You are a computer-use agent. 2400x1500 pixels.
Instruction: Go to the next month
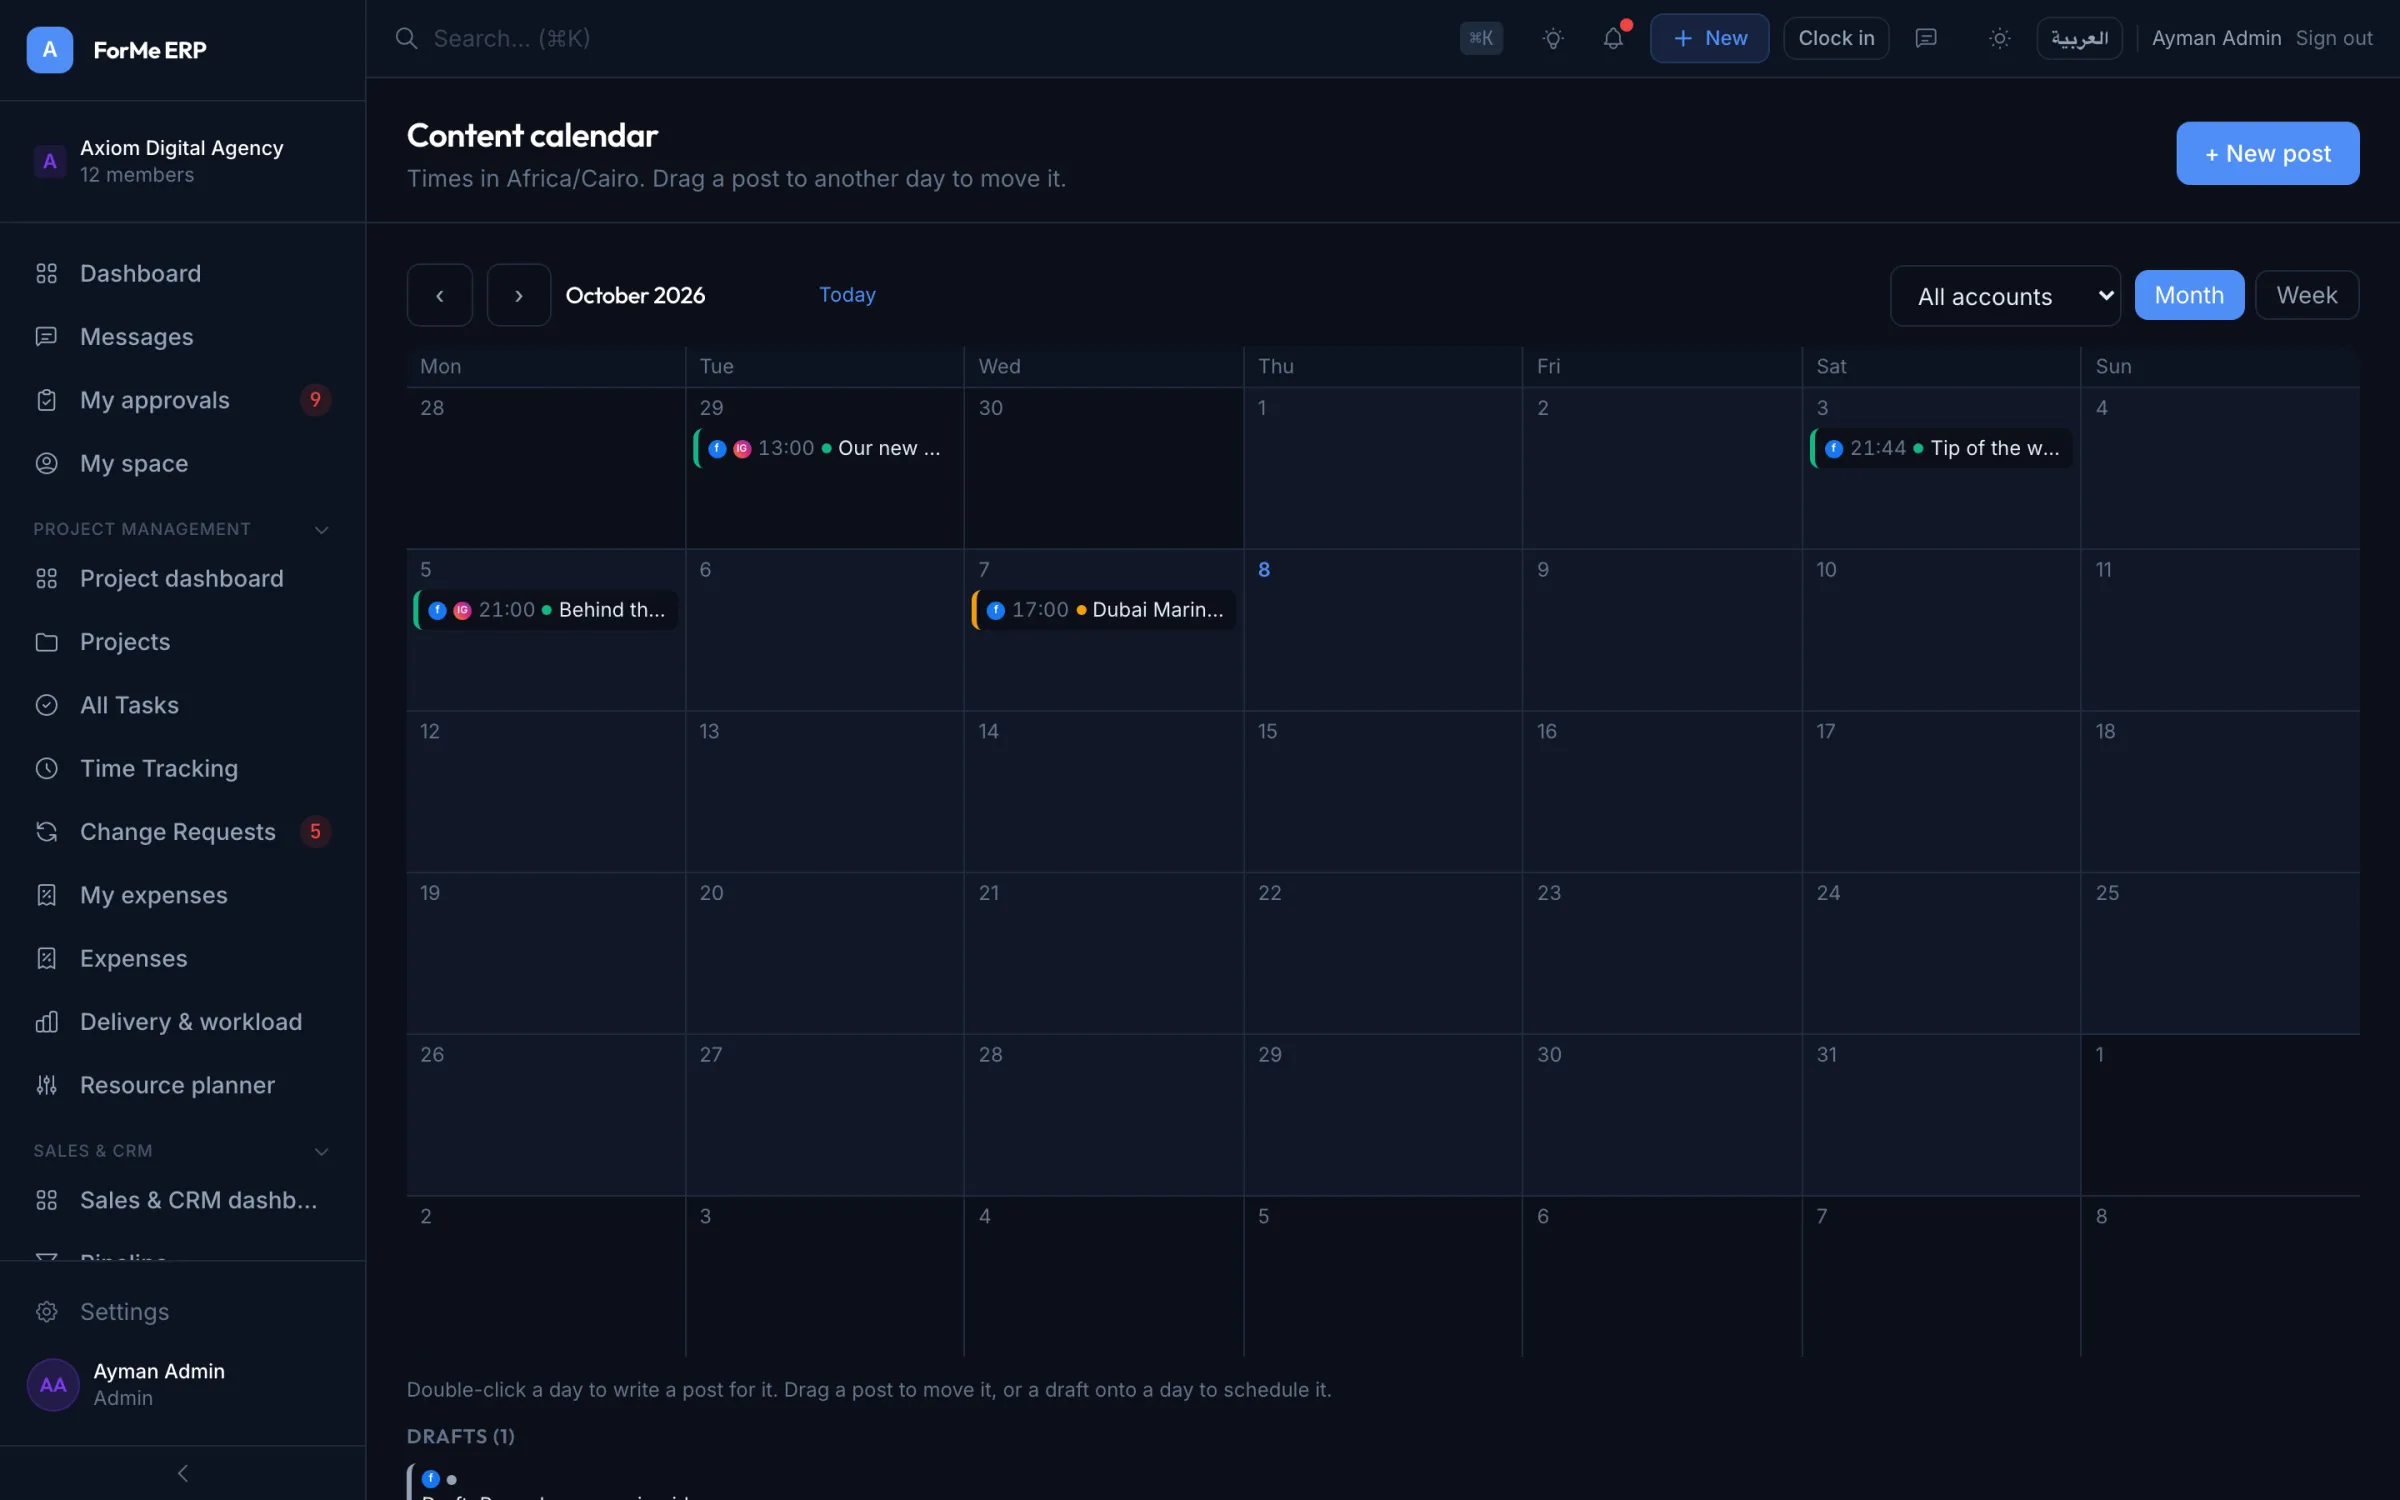click(518, 295)
